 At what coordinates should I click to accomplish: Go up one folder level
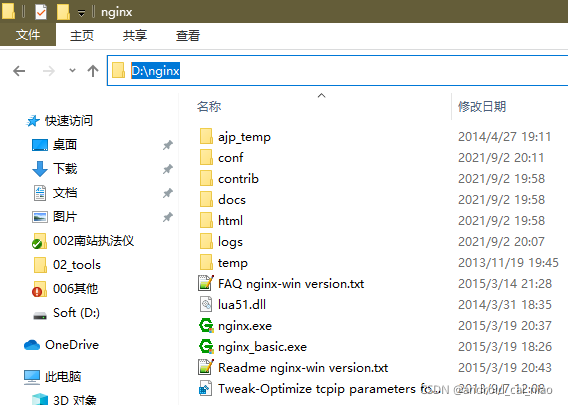[x=93, y=71]
